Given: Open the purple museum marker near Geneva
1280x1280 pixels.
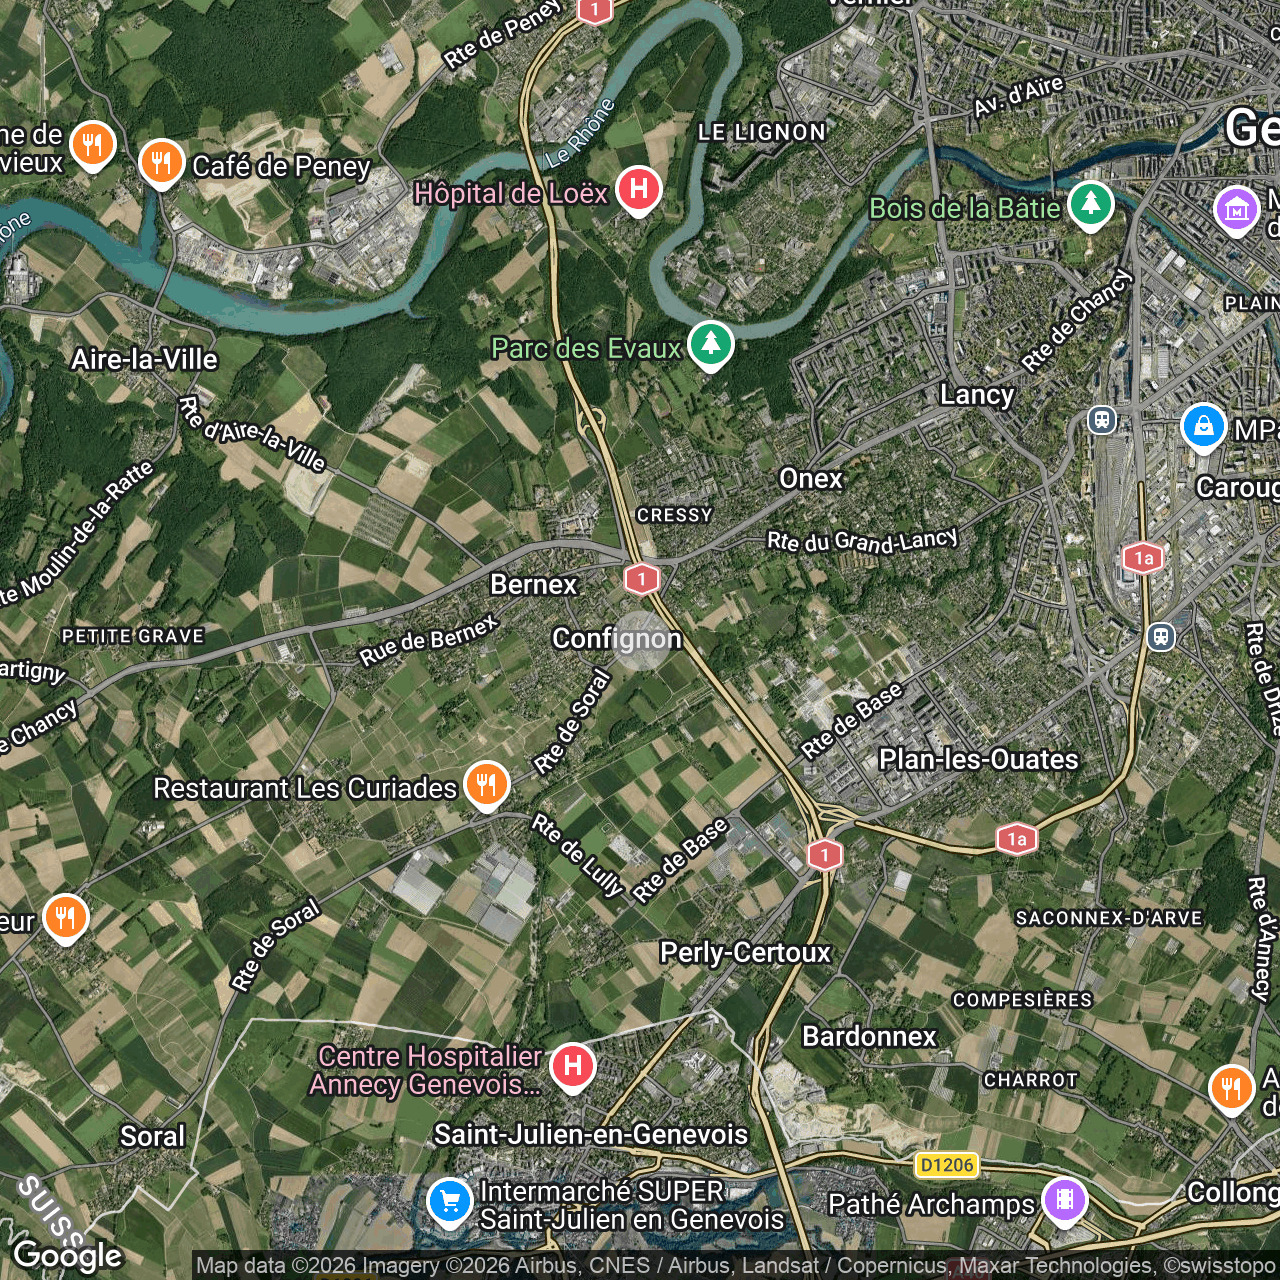Looking at the screenshot, I should click(x=1236, y=210).
